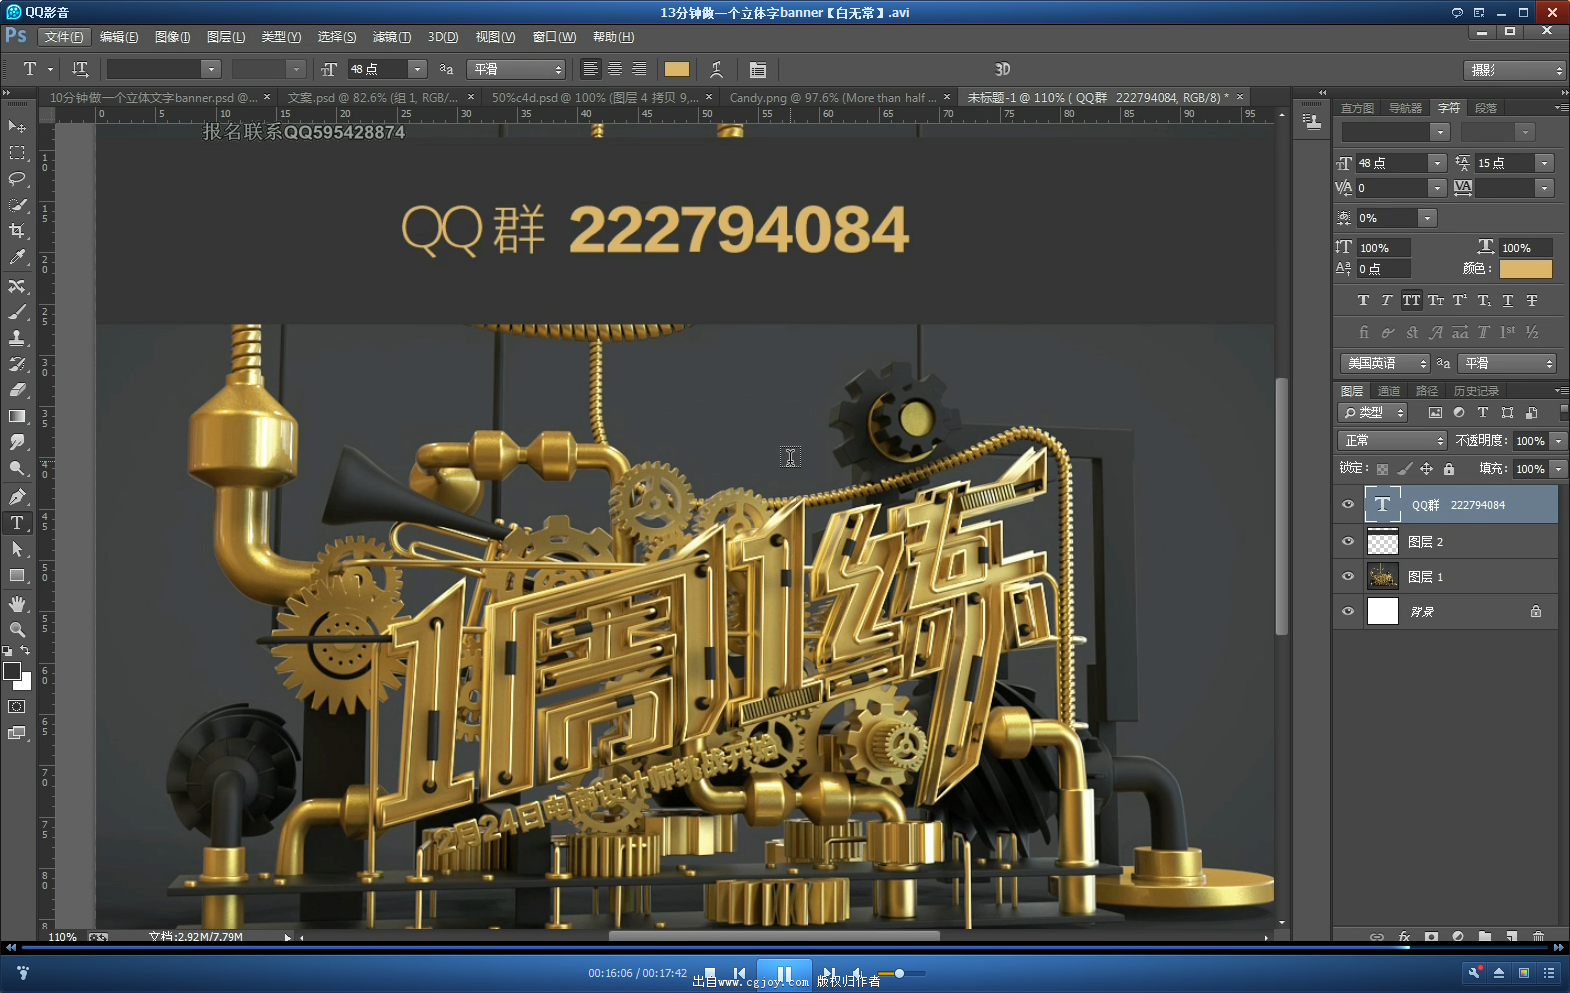Select the Hand tool
This screenshot has width=1570, height=993.
[17, 604]
